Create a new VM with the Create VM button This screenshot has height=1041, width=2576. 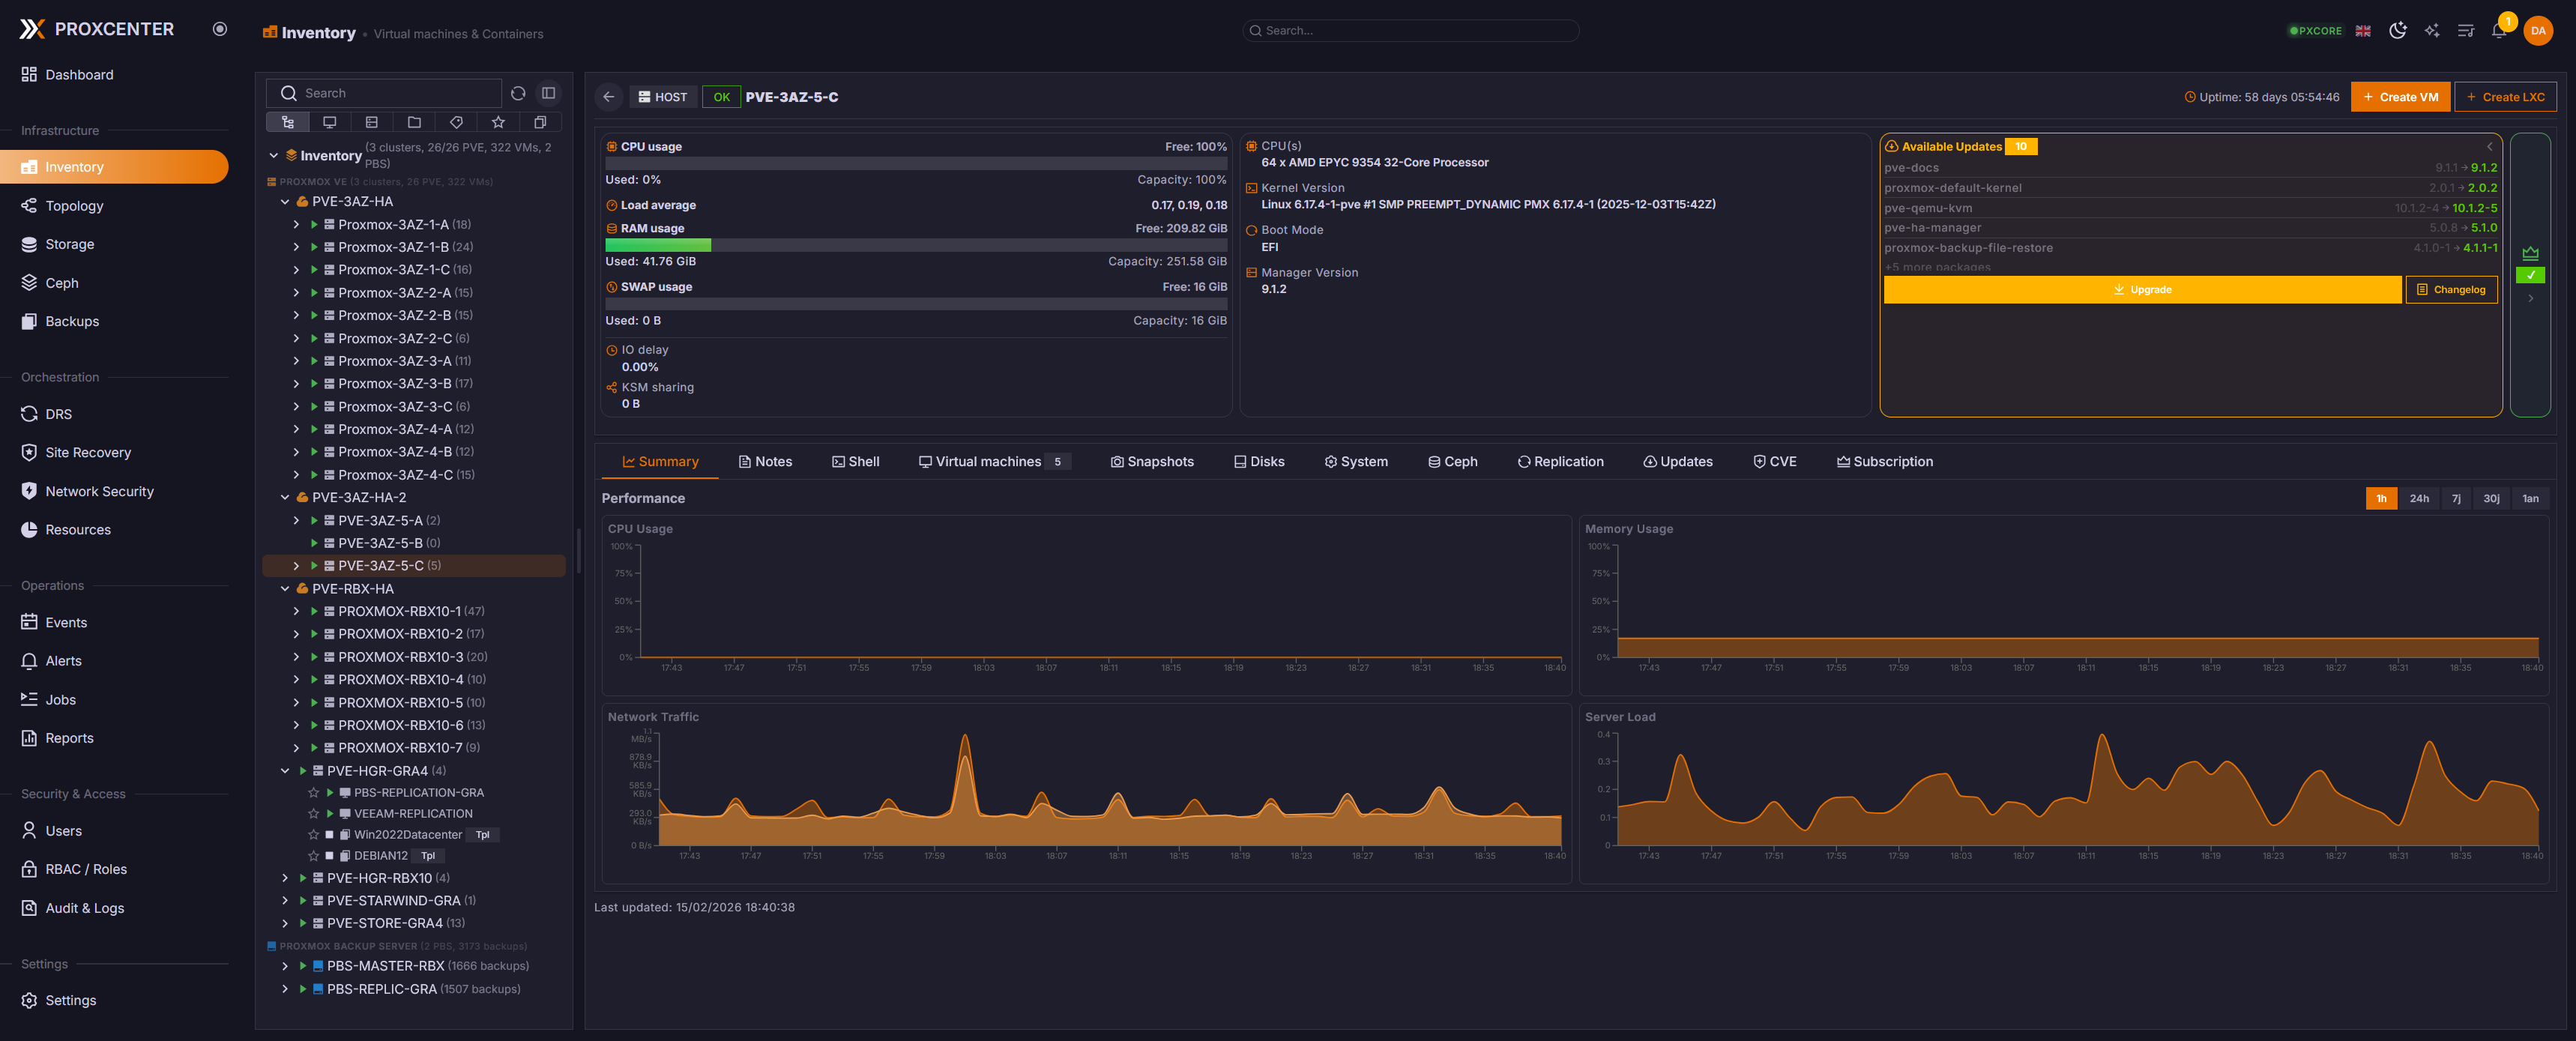click(2401, 96)
